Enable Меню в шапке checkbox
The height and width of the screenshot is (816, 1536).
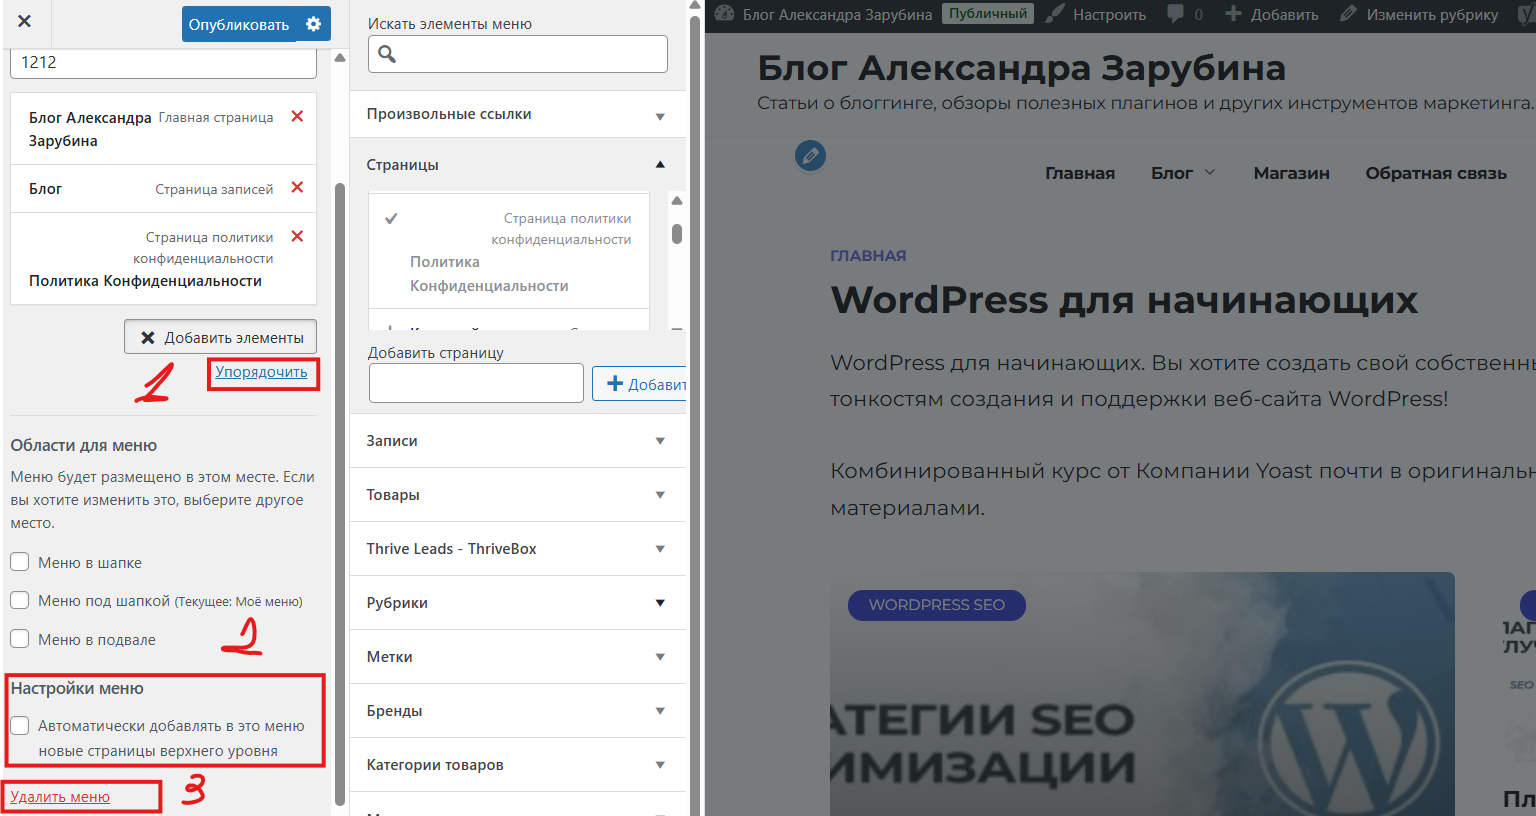click(20, 562)
